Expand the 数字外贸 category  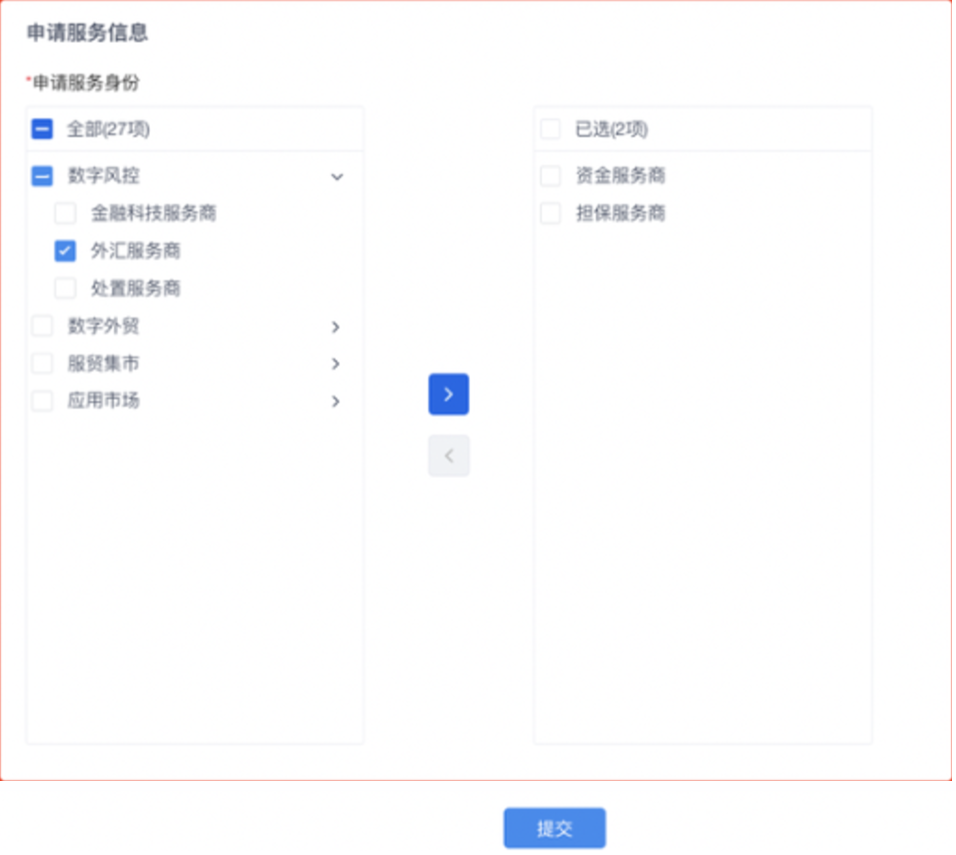coord(336,325)
